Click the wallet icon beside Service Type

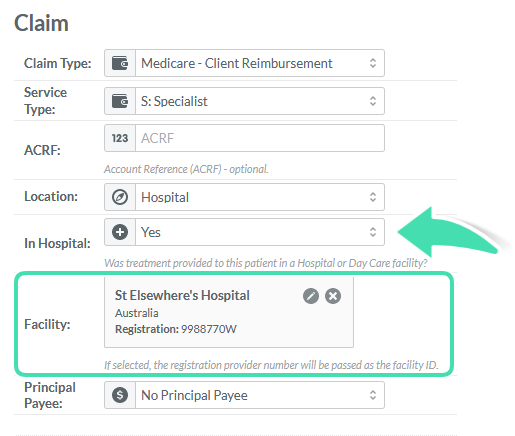click(x=120, y=101)
